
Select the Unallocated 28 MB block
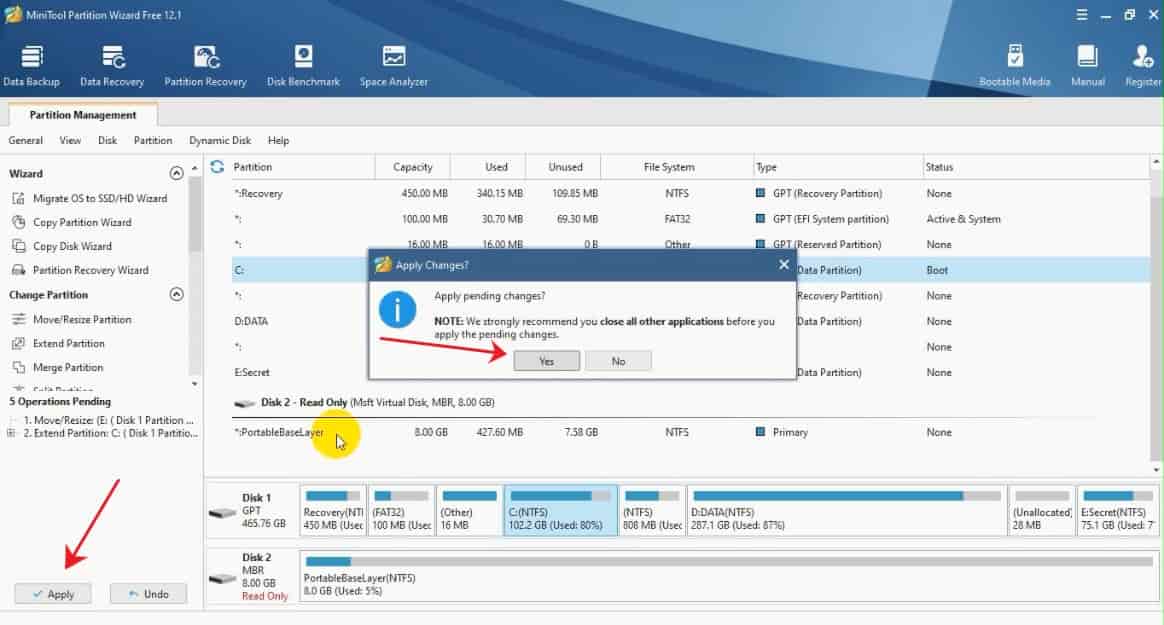click(1042, 511)
